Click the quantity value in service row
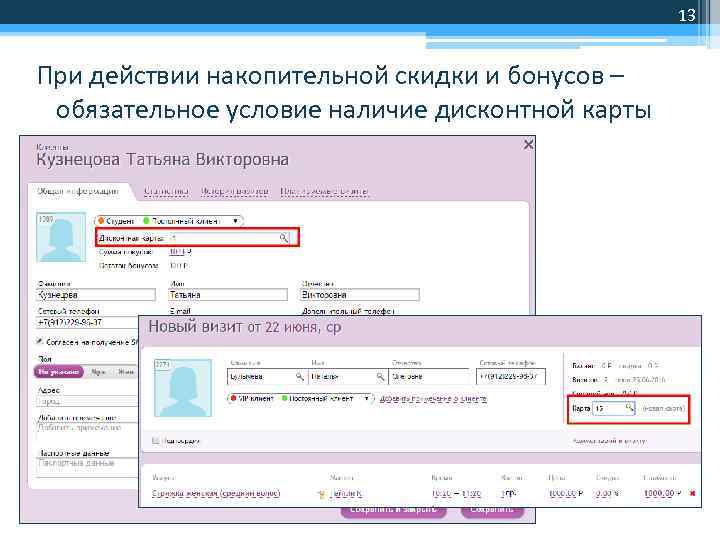 [508, 494]
